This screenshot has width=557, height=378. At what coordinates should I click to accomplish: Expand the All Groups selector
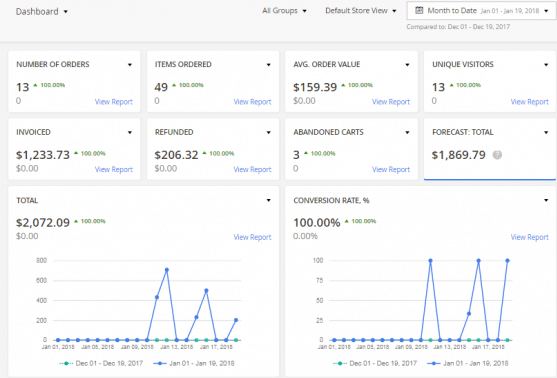284,11
